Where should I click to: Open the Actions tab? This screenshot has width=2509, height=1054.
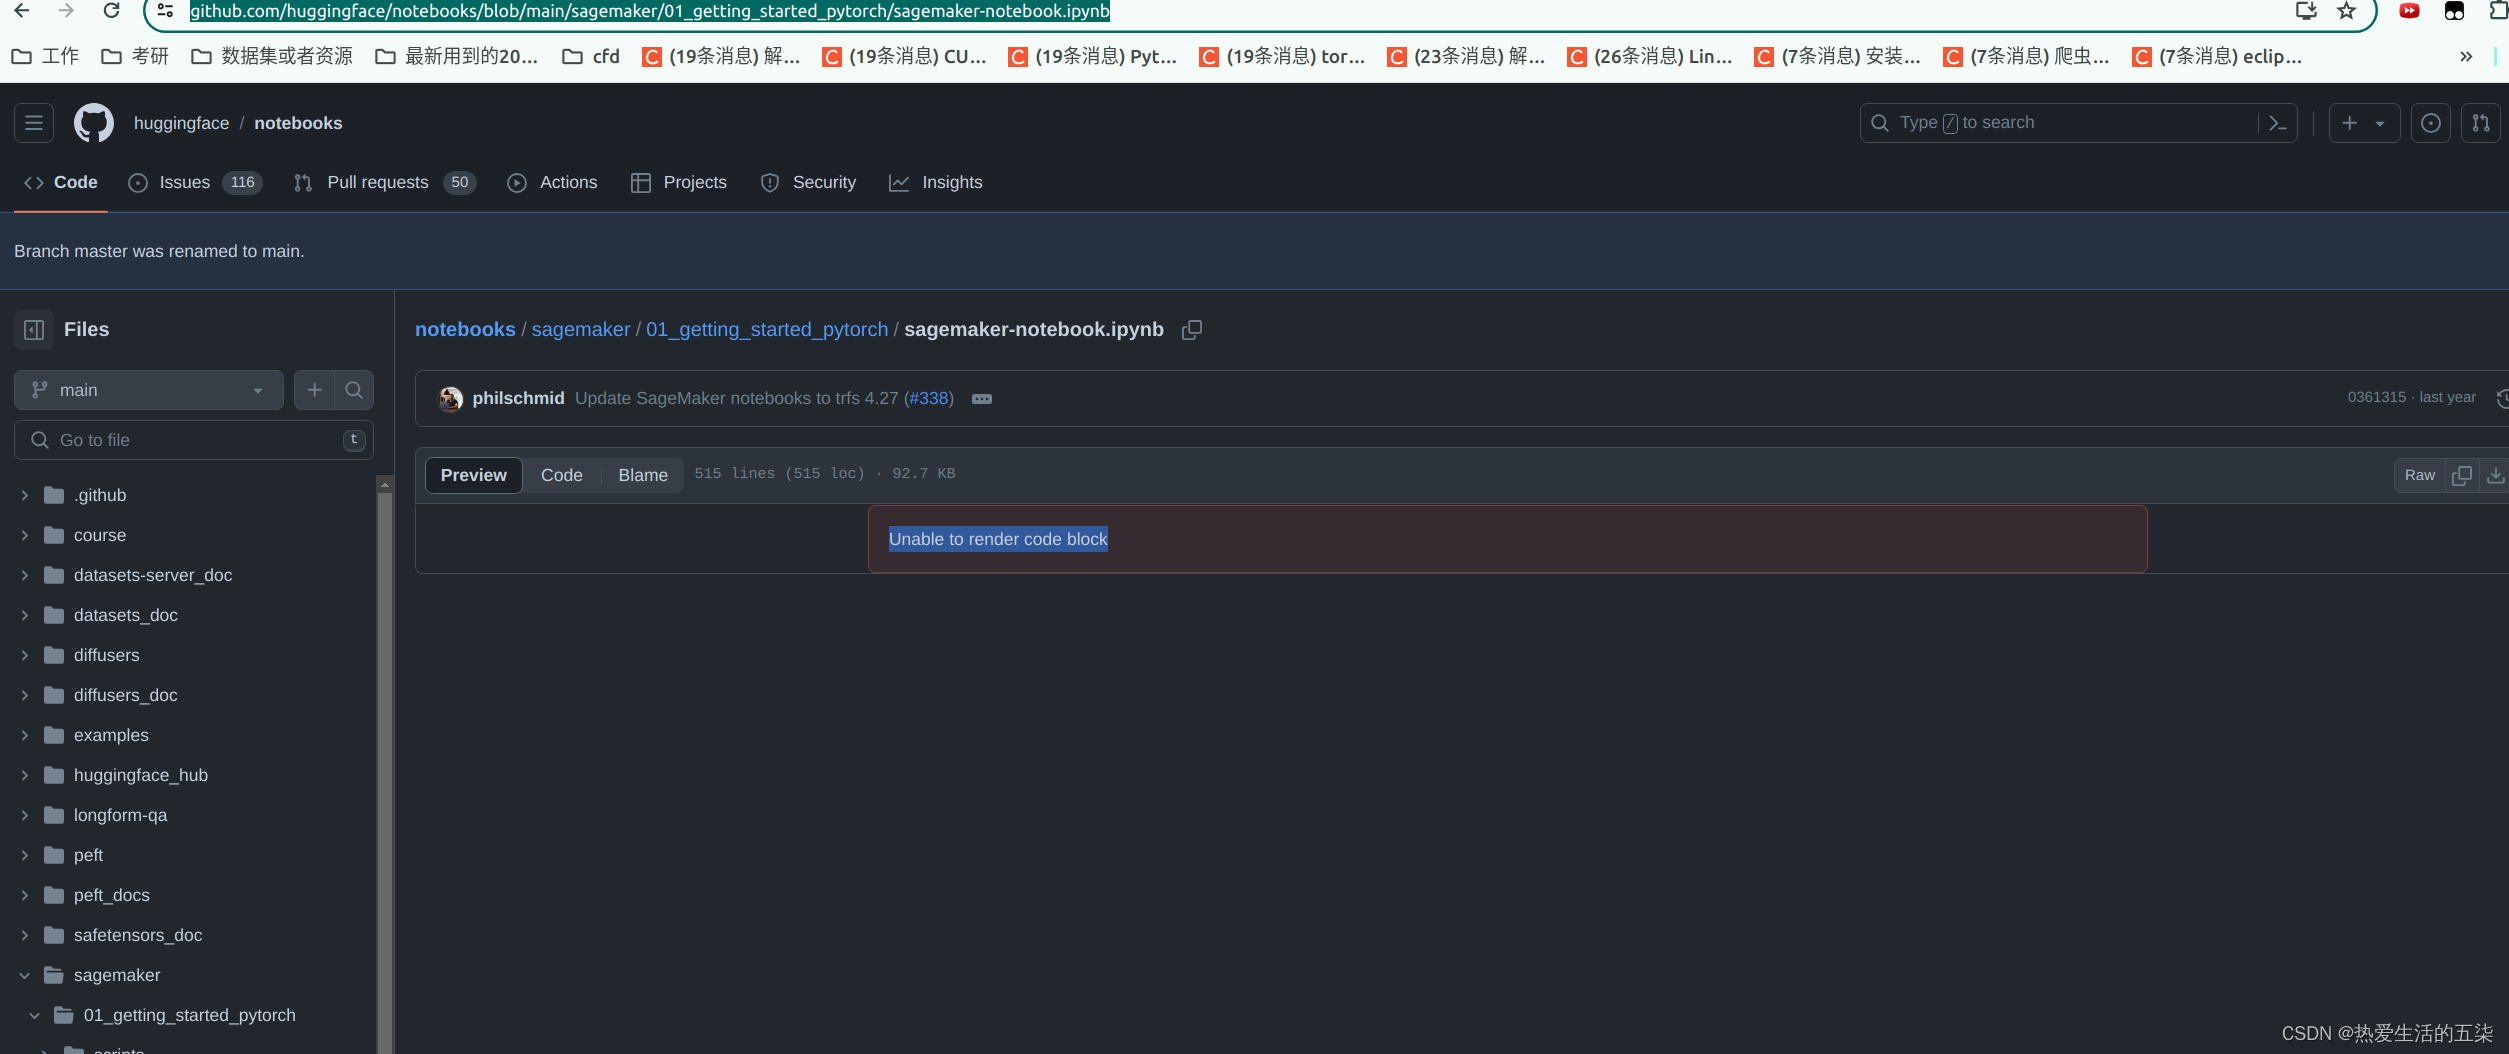[552, 182]
